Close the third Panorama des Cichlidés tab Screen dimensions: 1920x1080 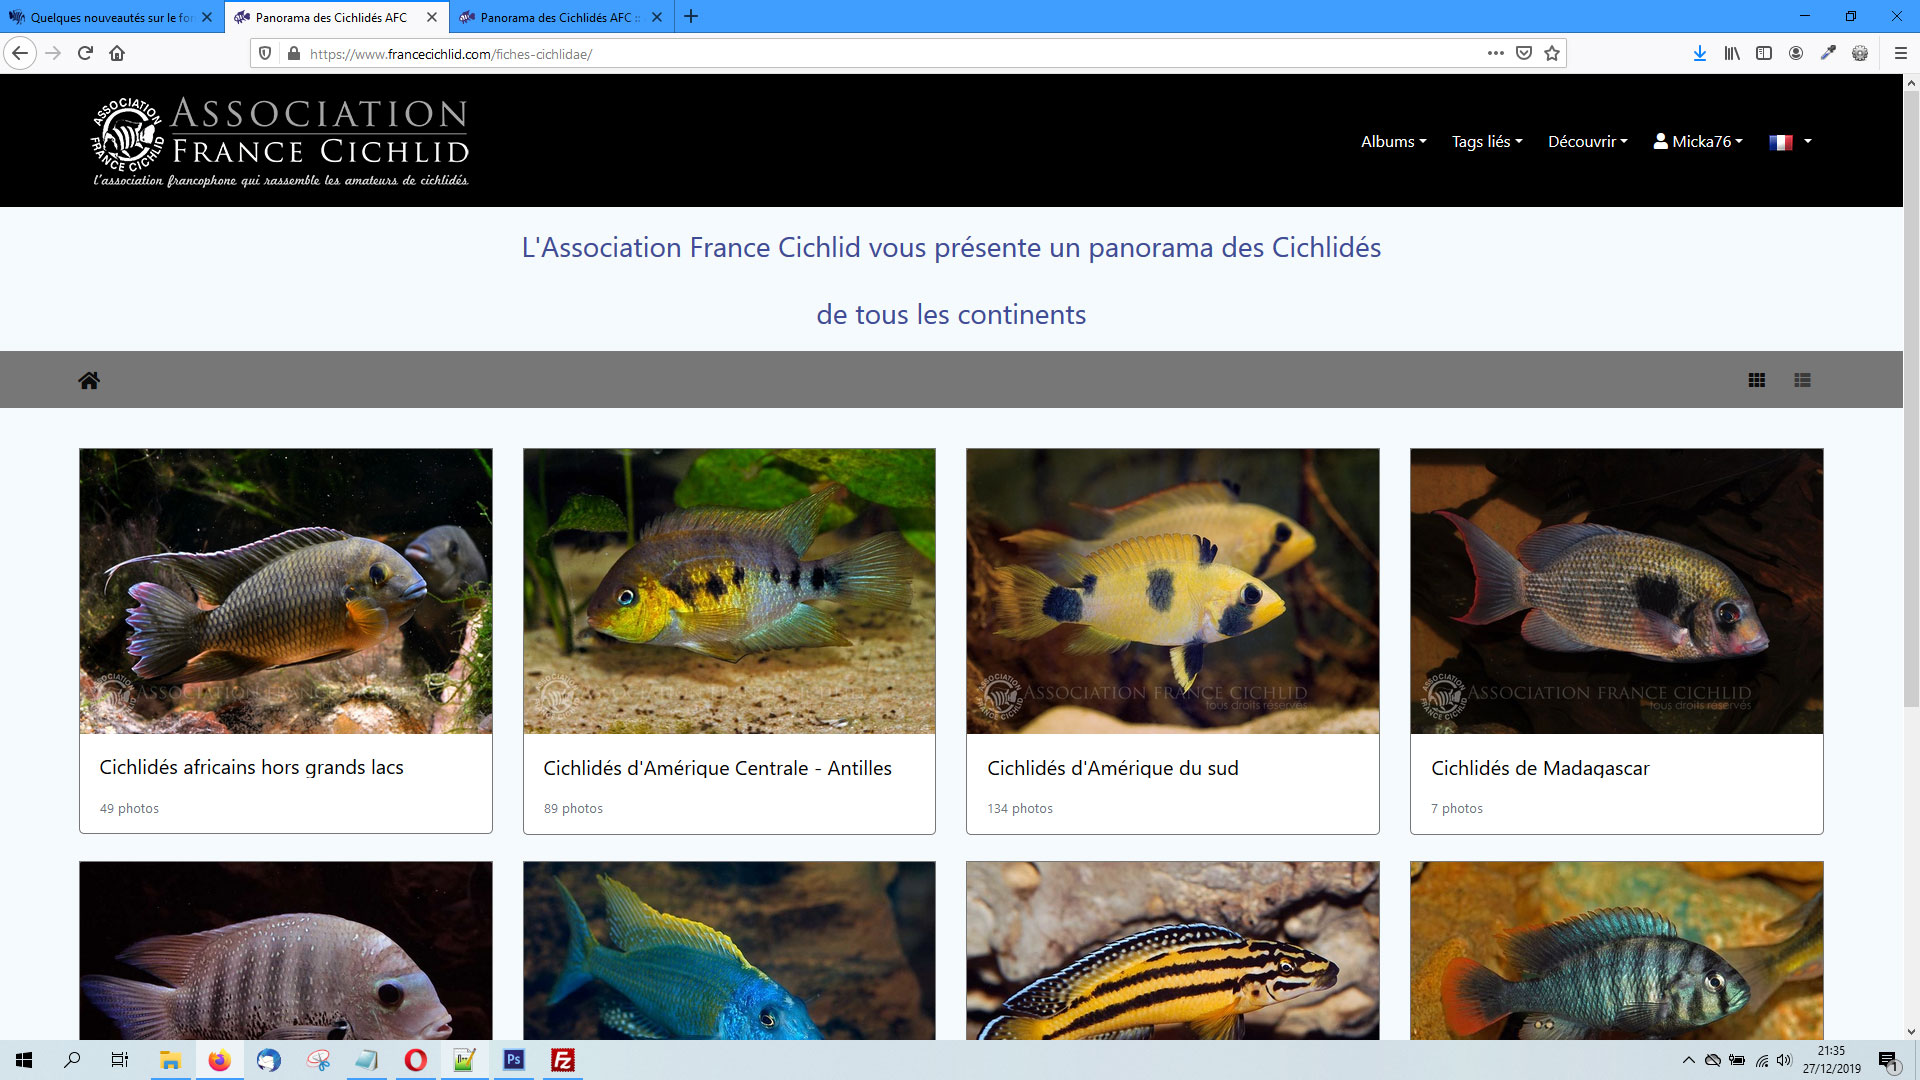coord(657,17)
